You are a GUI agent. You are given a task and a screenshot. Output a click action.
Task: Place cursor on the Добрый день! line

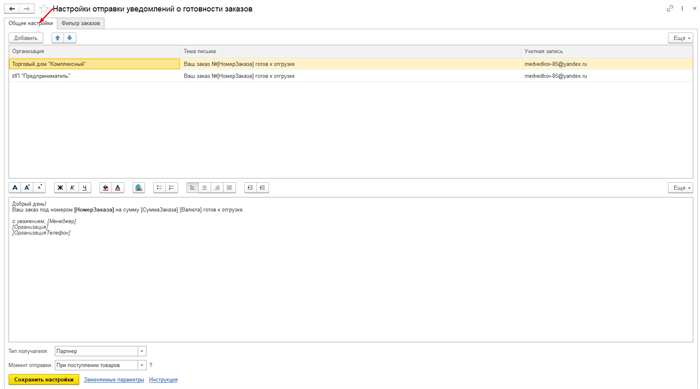tap(29, 204)
